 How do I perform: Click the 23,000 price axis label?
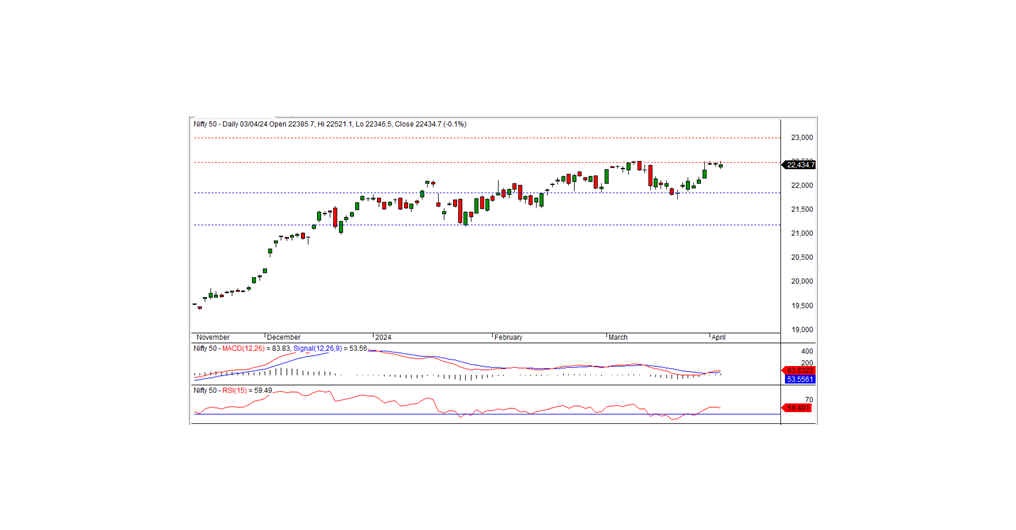point(802,138)
